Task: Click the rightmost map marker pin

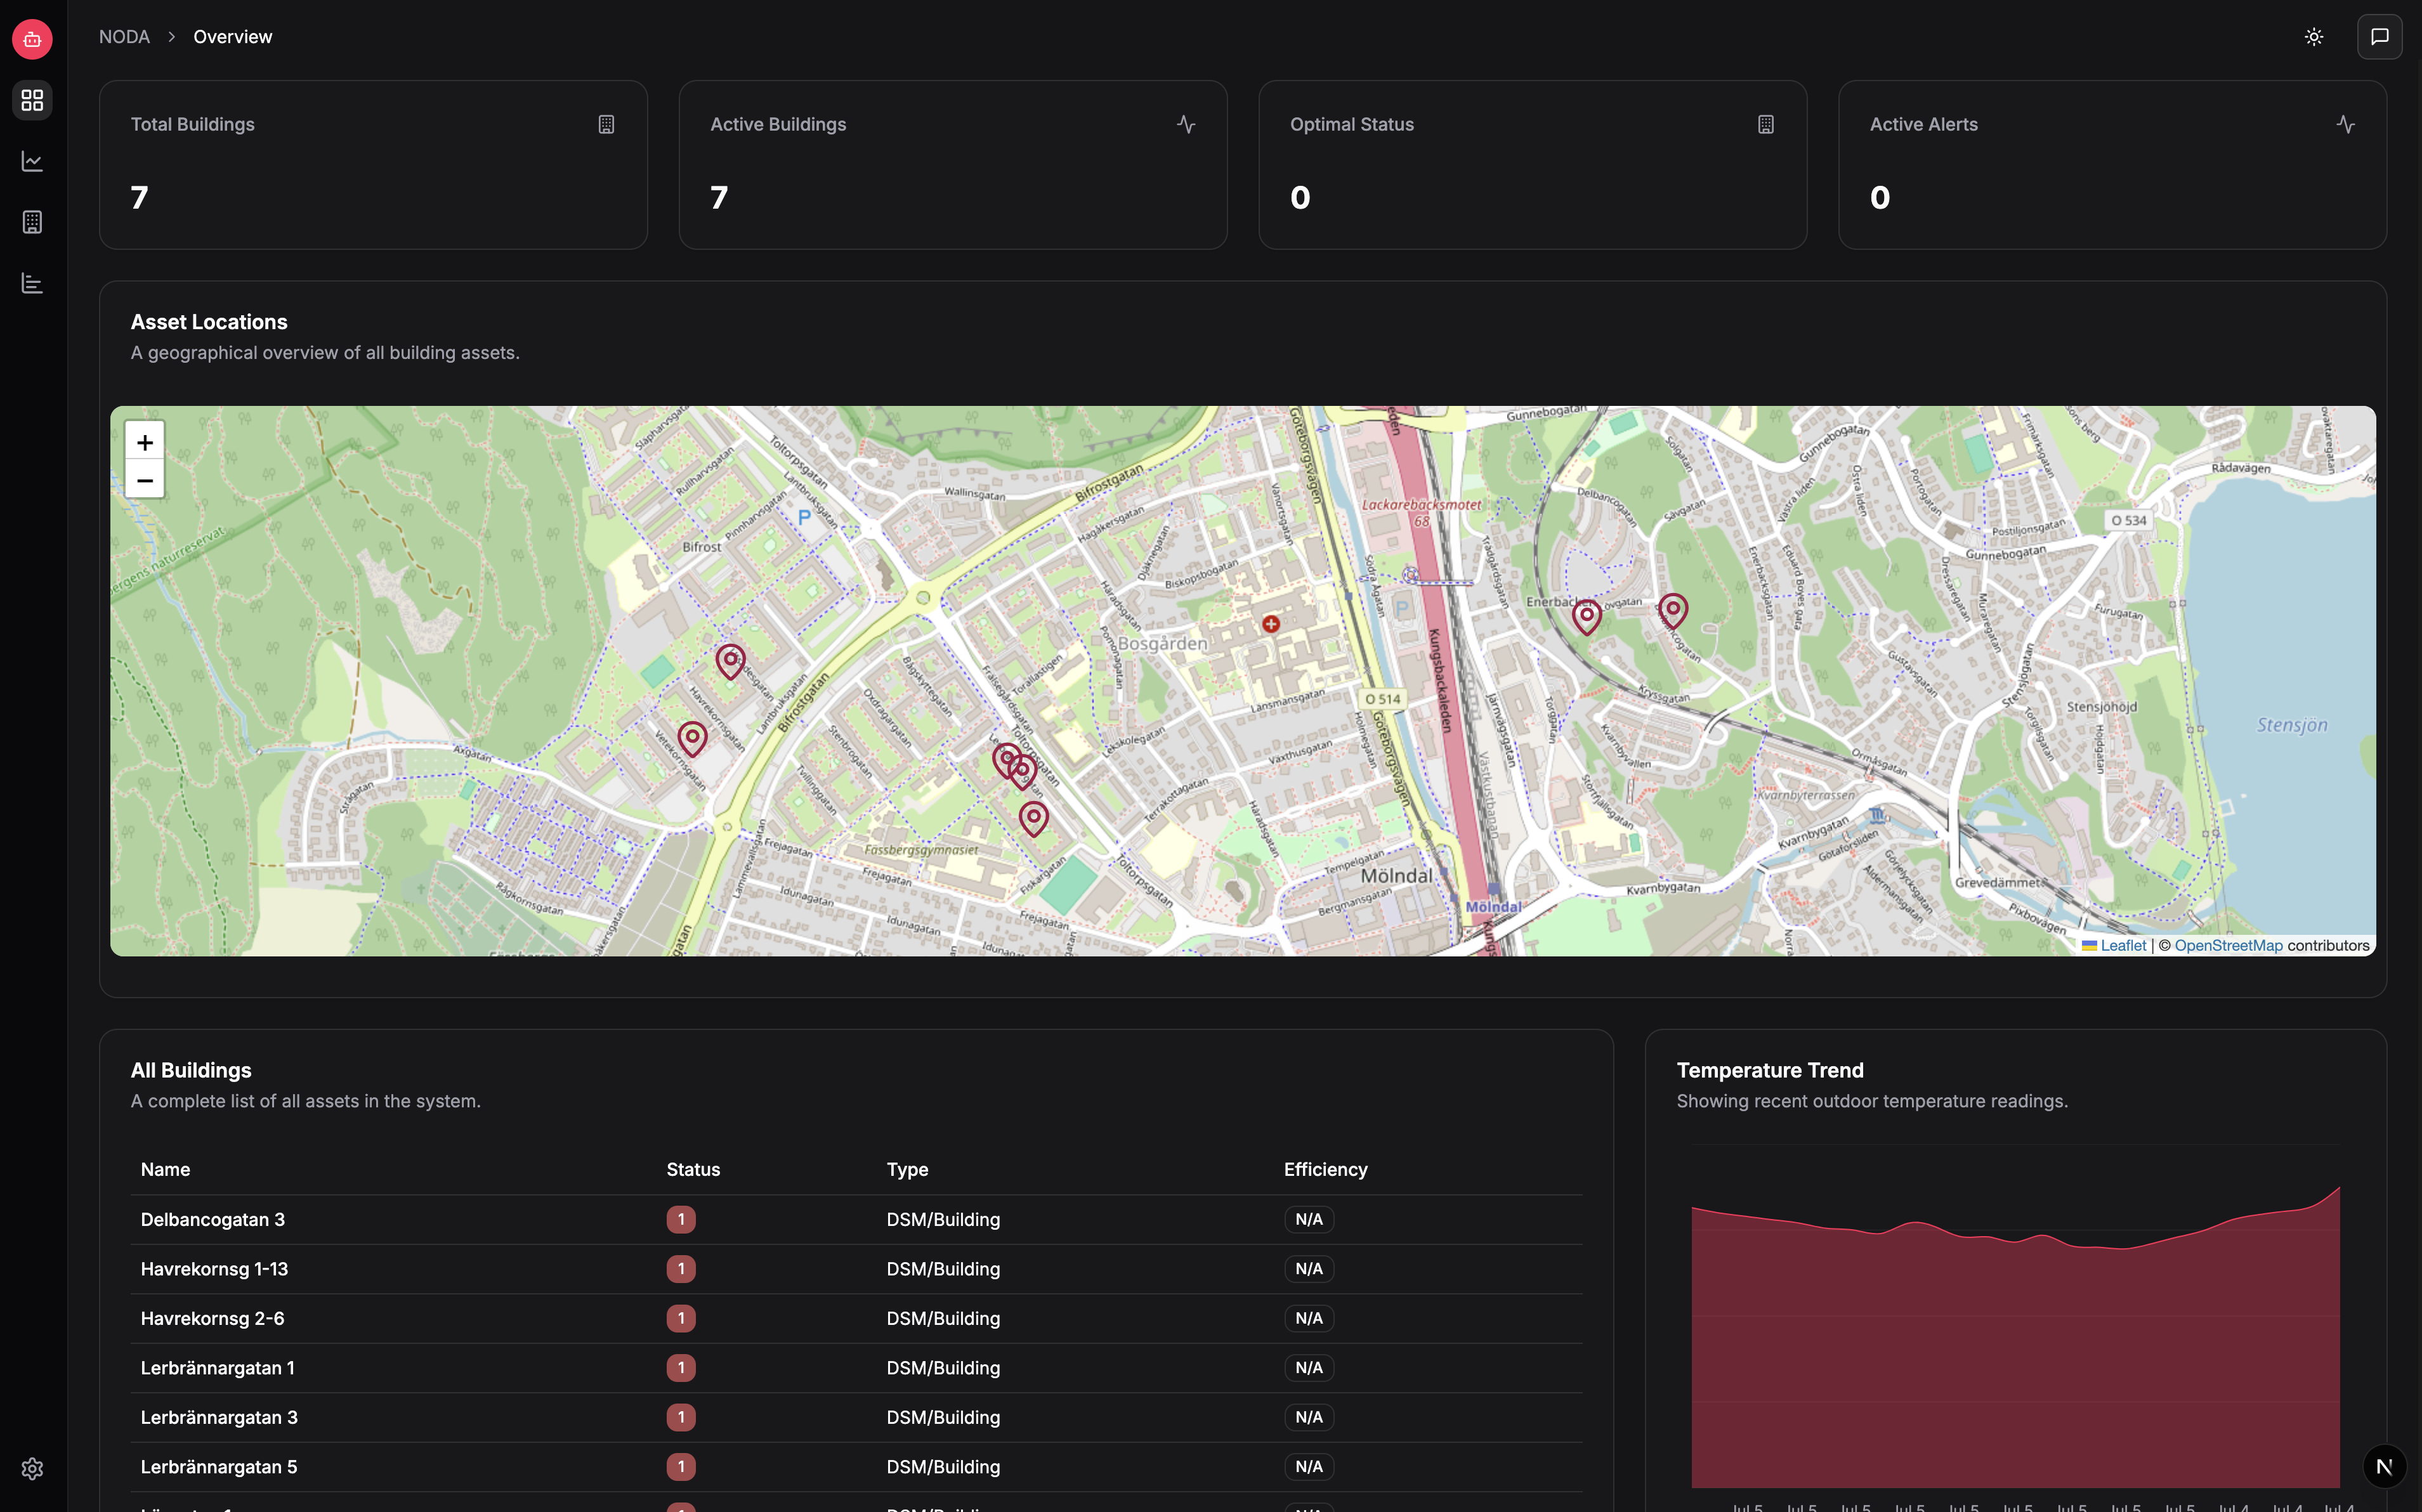Action: [1673, 609]
